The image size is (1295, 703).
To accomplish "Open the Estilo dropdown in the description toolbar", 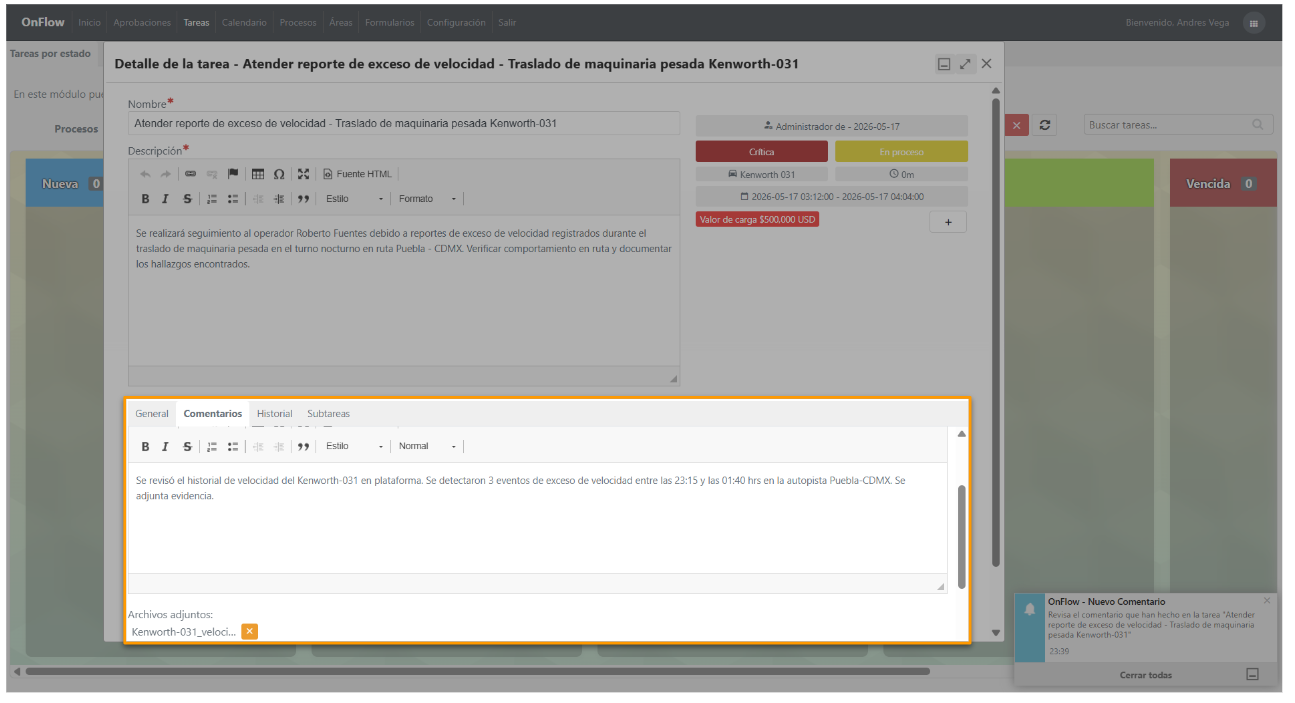I will click(355, 199).
